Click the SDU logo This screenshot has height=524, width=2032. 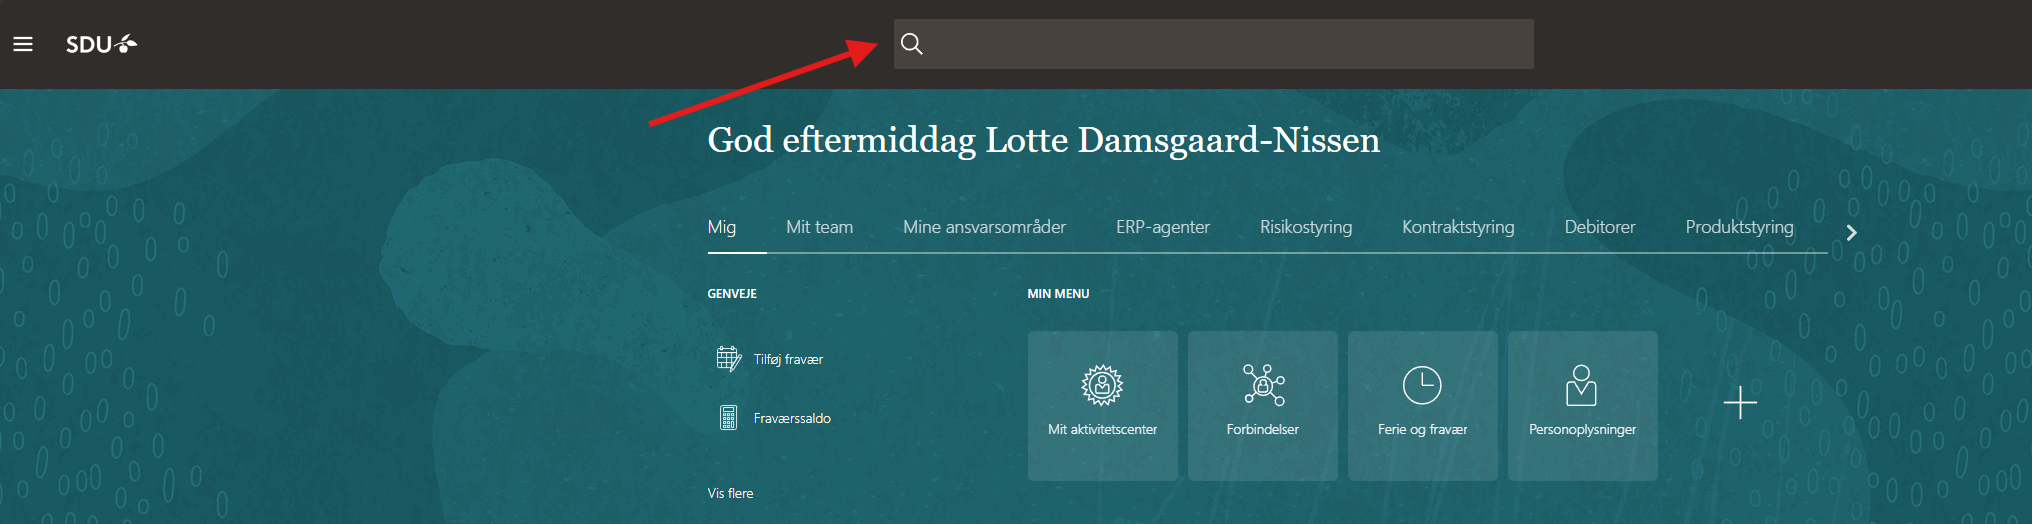point(101,44)
